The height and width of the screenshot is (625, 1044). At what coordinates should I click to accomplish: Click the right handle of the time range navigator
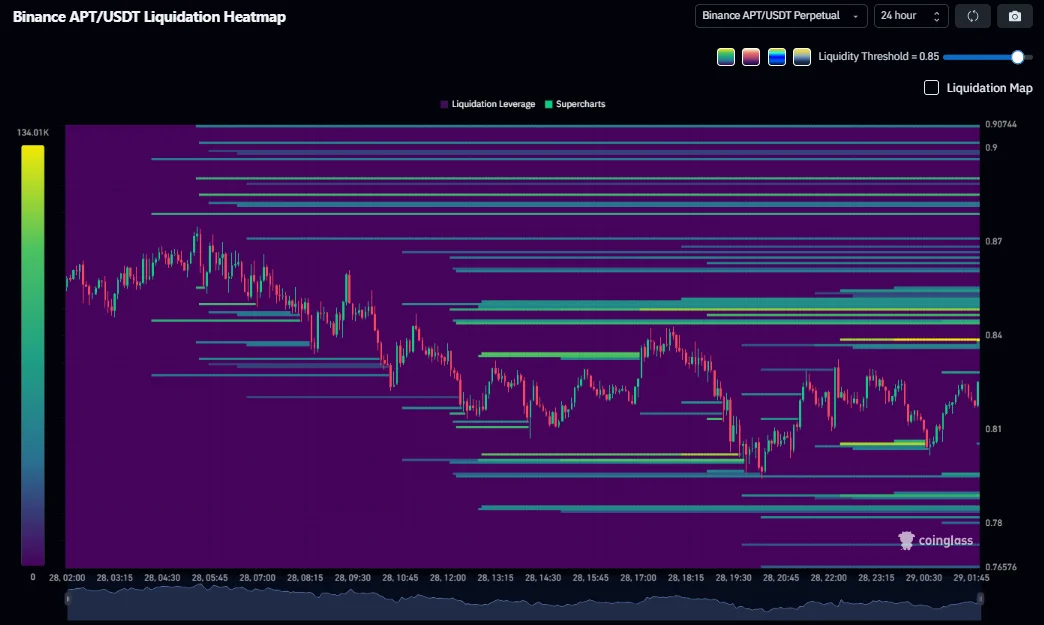click(x=980, y=599)
